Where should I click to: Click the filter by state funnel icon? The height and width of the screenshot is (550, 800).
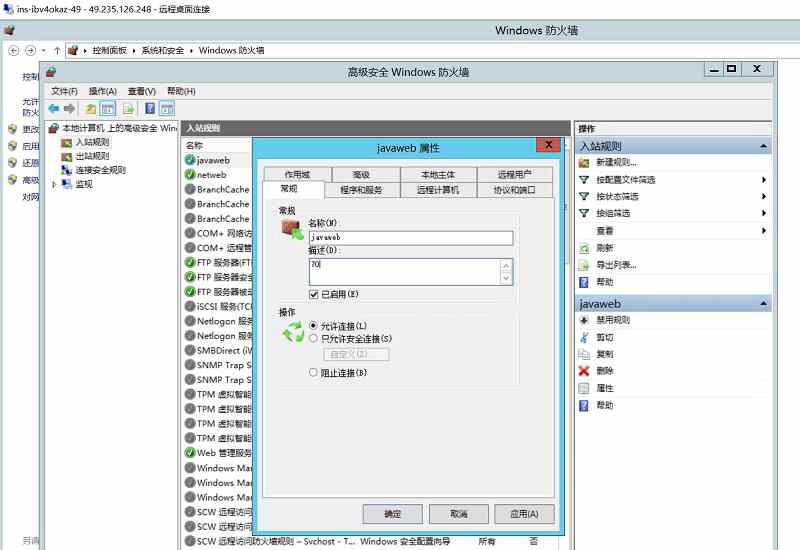click(x=584, y=196)
